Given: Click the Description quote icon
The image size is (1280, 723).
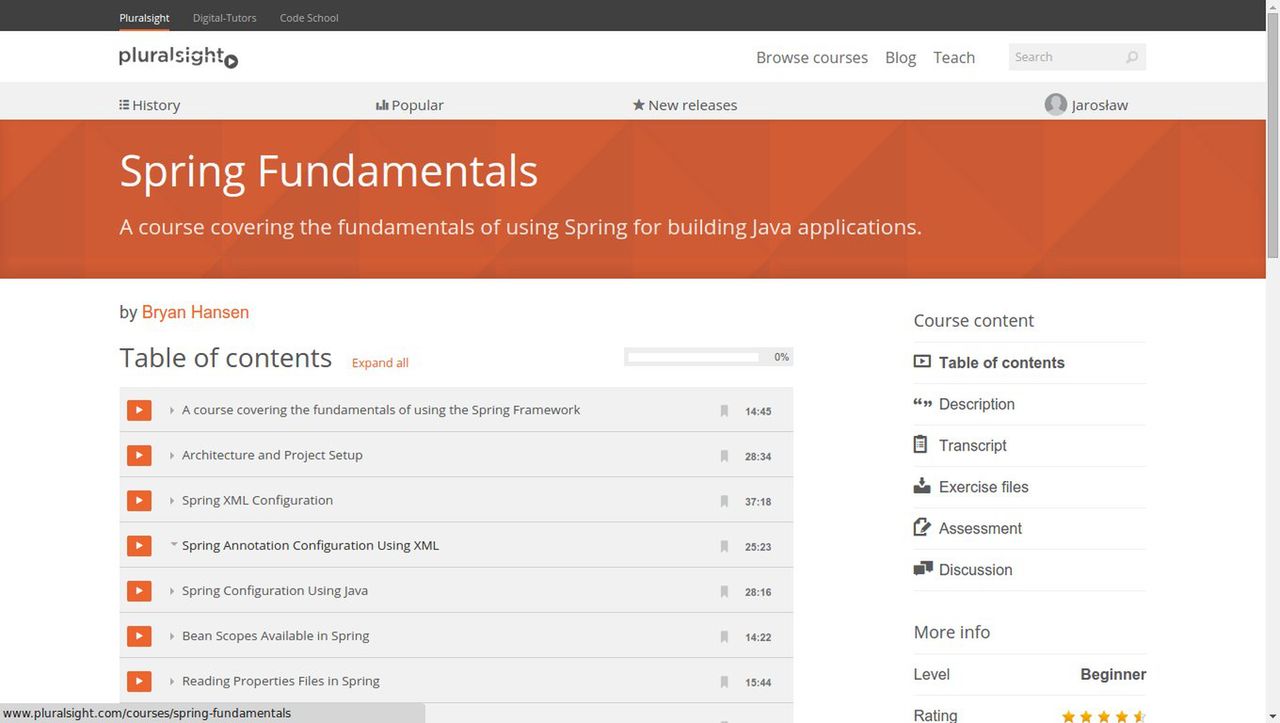Looking at the screenshot, I should (x=922, y=404).
